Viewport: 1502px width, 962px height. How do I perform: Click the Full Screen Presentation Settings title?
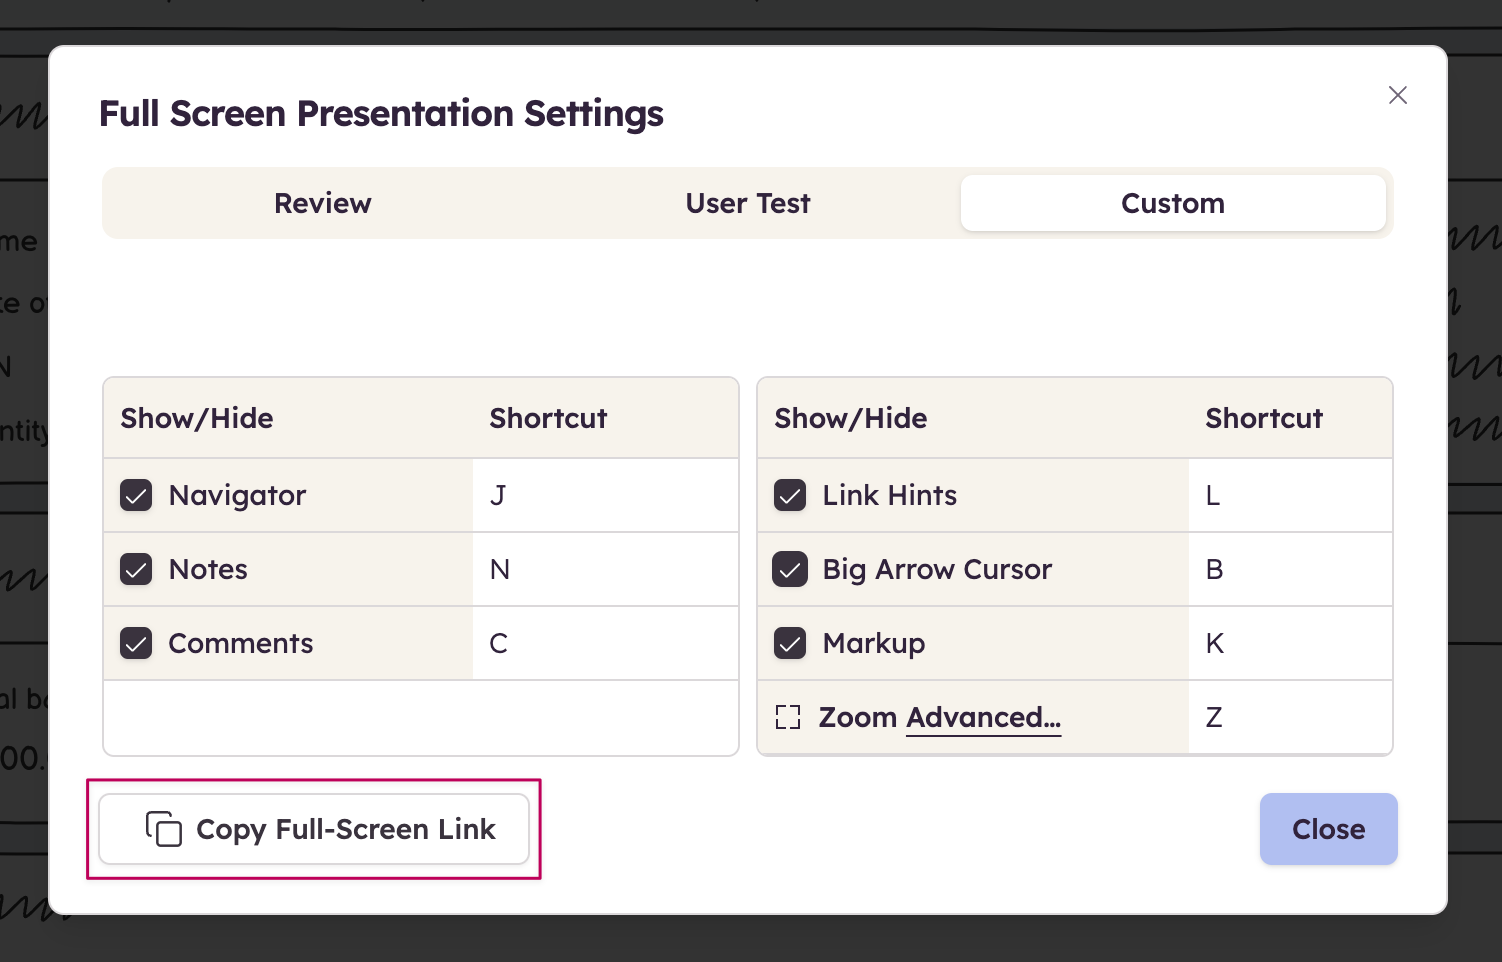click(381, 113)
